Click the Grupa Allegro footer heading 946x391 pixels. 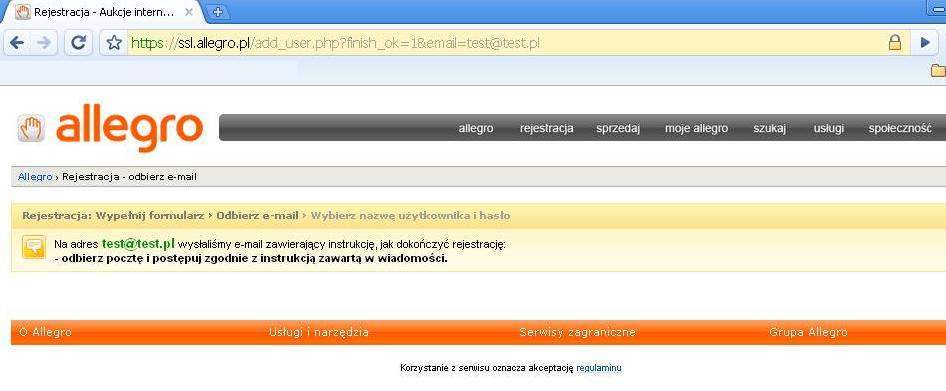coord(808,332)
